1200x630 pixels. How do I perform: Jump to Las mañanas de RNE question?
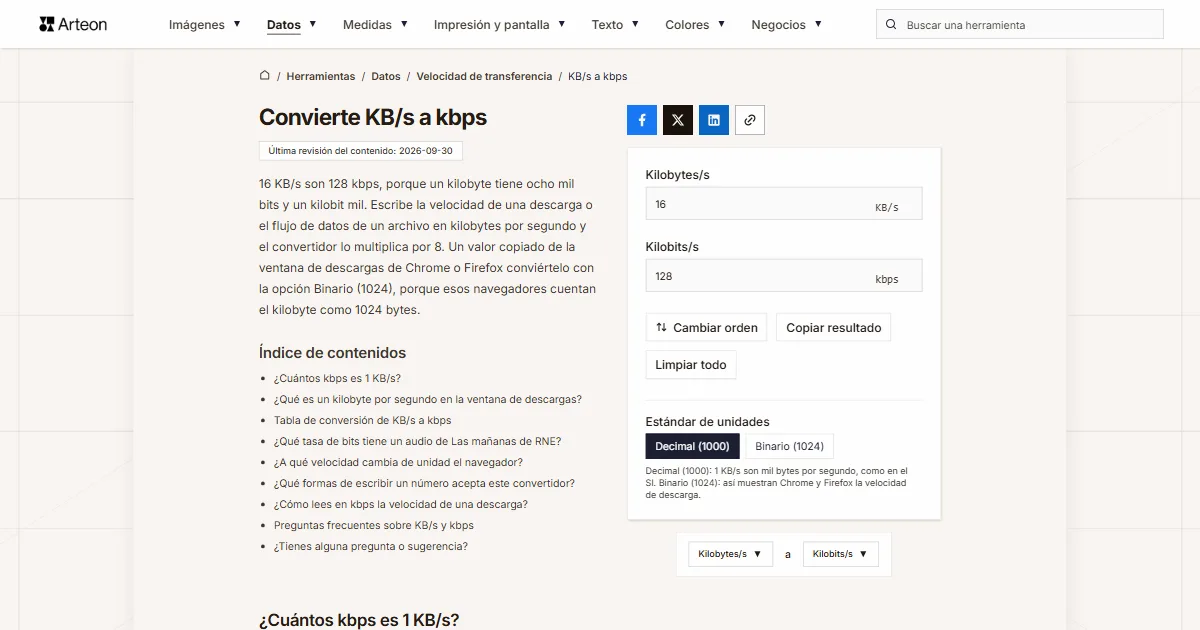point(417,441)
